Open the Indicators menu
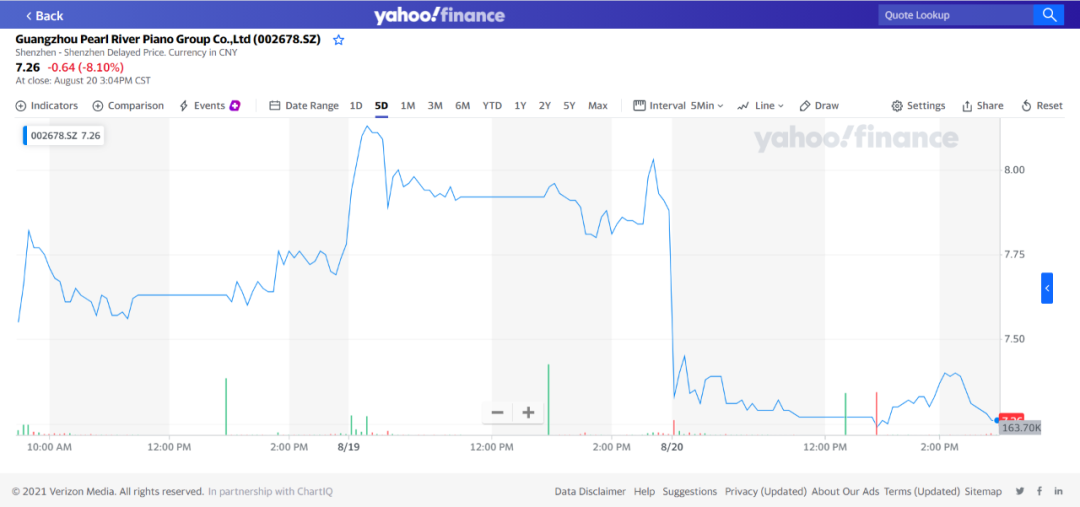Image resolution: width=1080 pixels, height=507 pixels. pyautogui.click(x=47, y=106)
